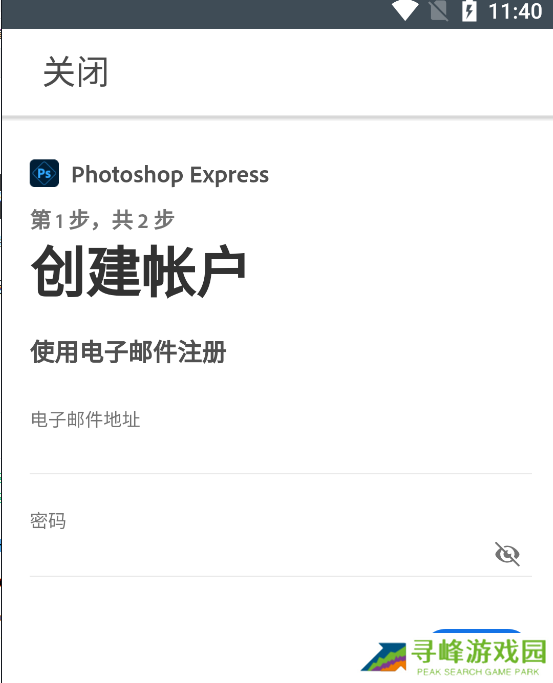Click the 第1步，共2步 step indicator
Viewport: 553px width, 683px height.
click(x=102, y=220)
